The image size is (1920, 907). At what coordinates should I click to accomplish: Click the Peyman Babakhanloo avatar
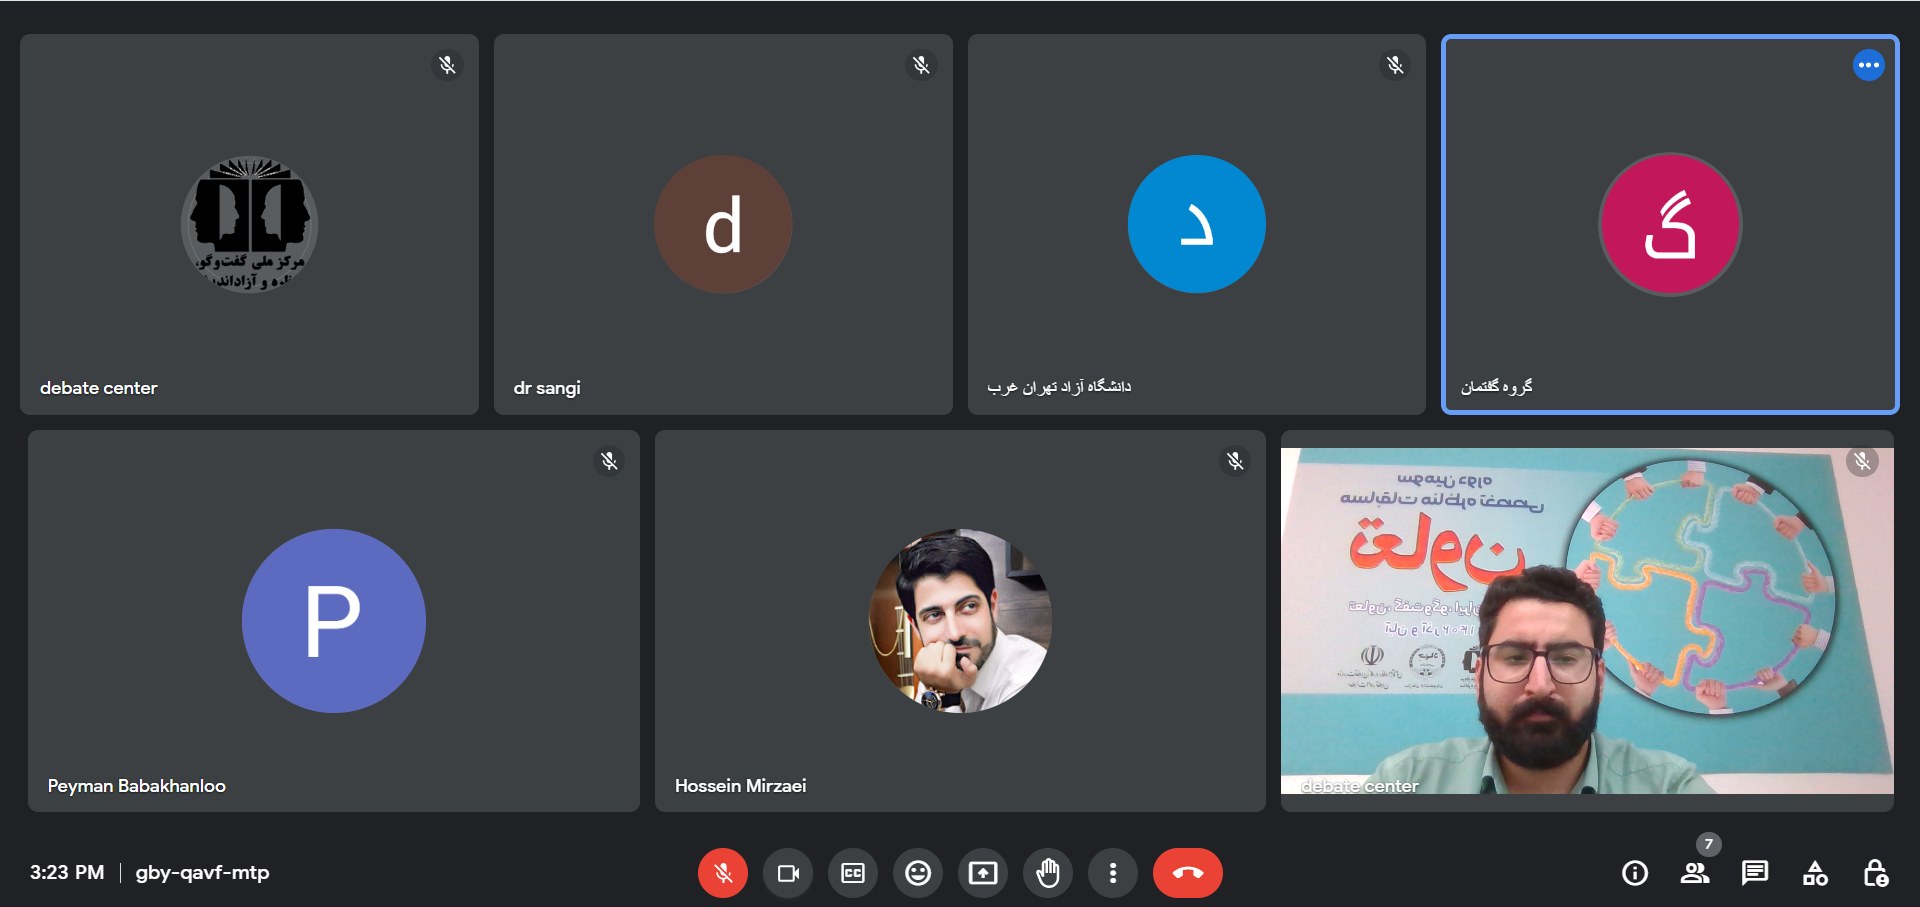(x=333, y=620)
